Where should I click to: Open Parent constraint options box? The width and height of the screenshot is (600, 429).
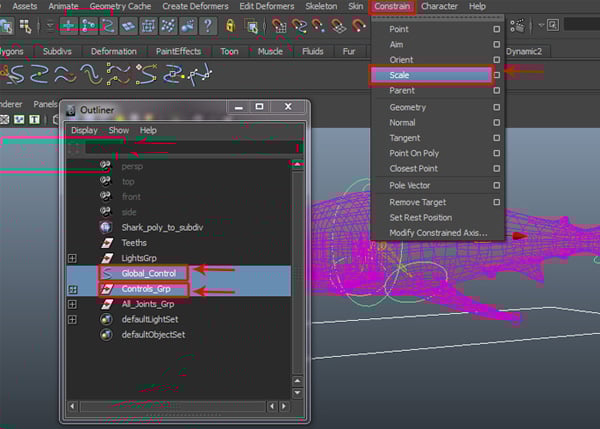click(496, 91)
